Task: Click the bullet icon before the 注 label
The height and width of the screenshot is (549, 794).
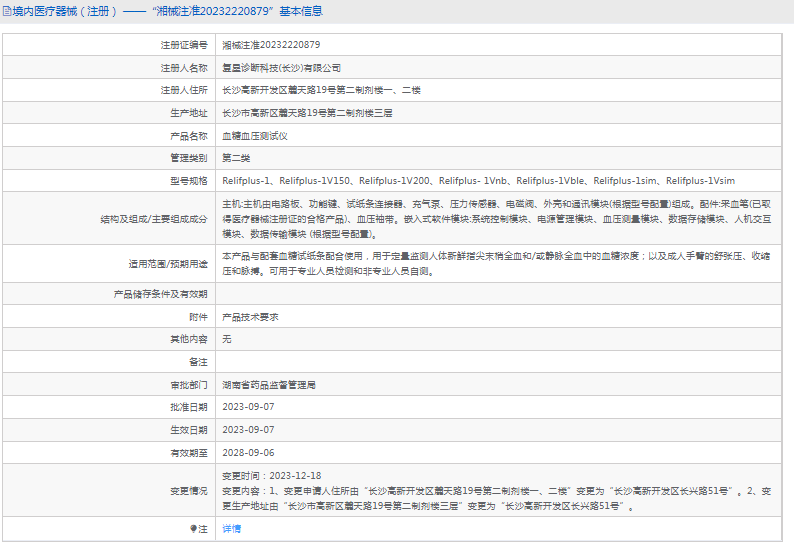Action: coord(193,529)
